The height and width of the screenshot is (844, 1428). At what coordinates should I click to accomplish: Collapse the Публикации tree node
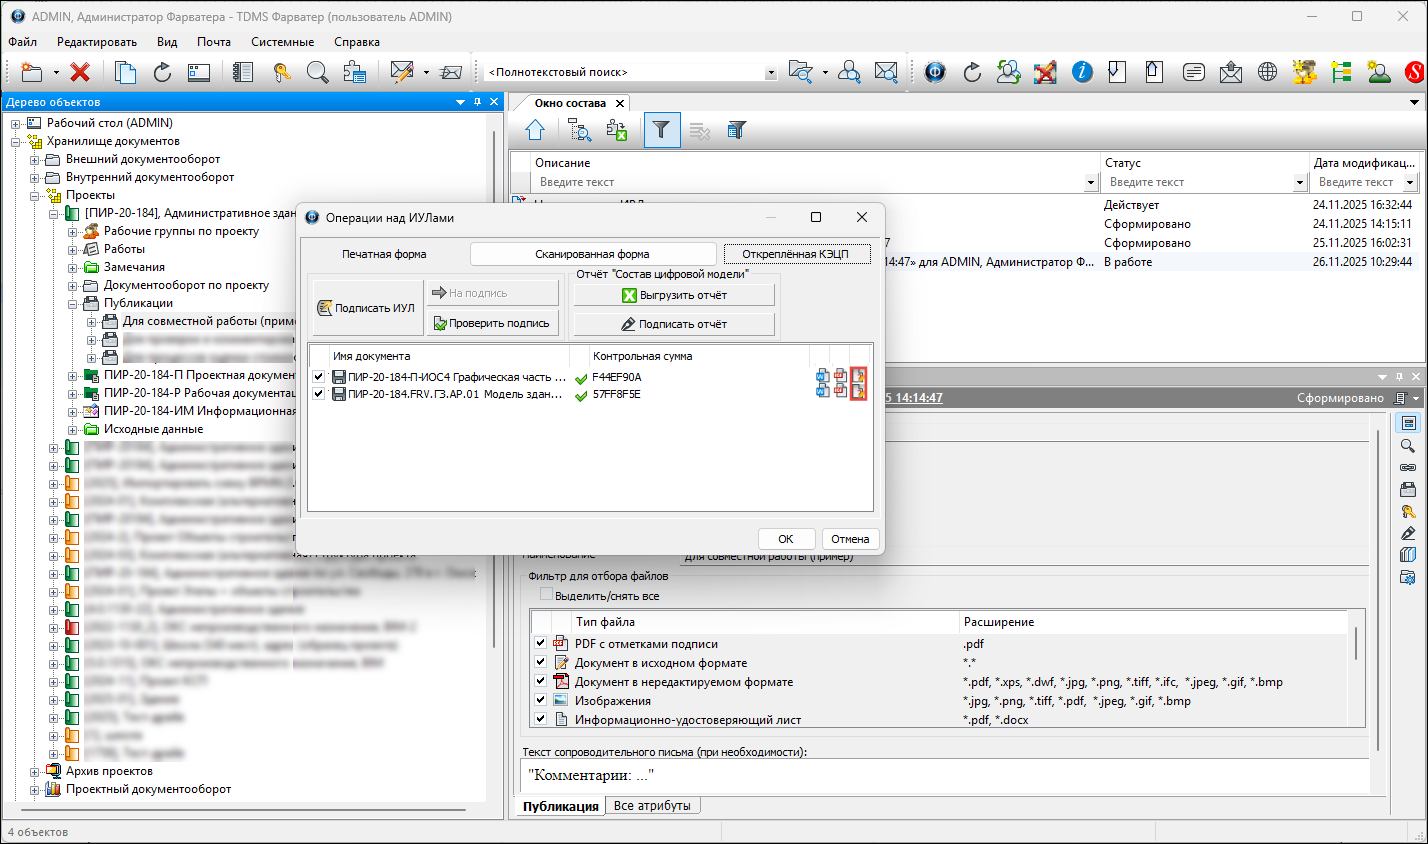tap(73, 303)
